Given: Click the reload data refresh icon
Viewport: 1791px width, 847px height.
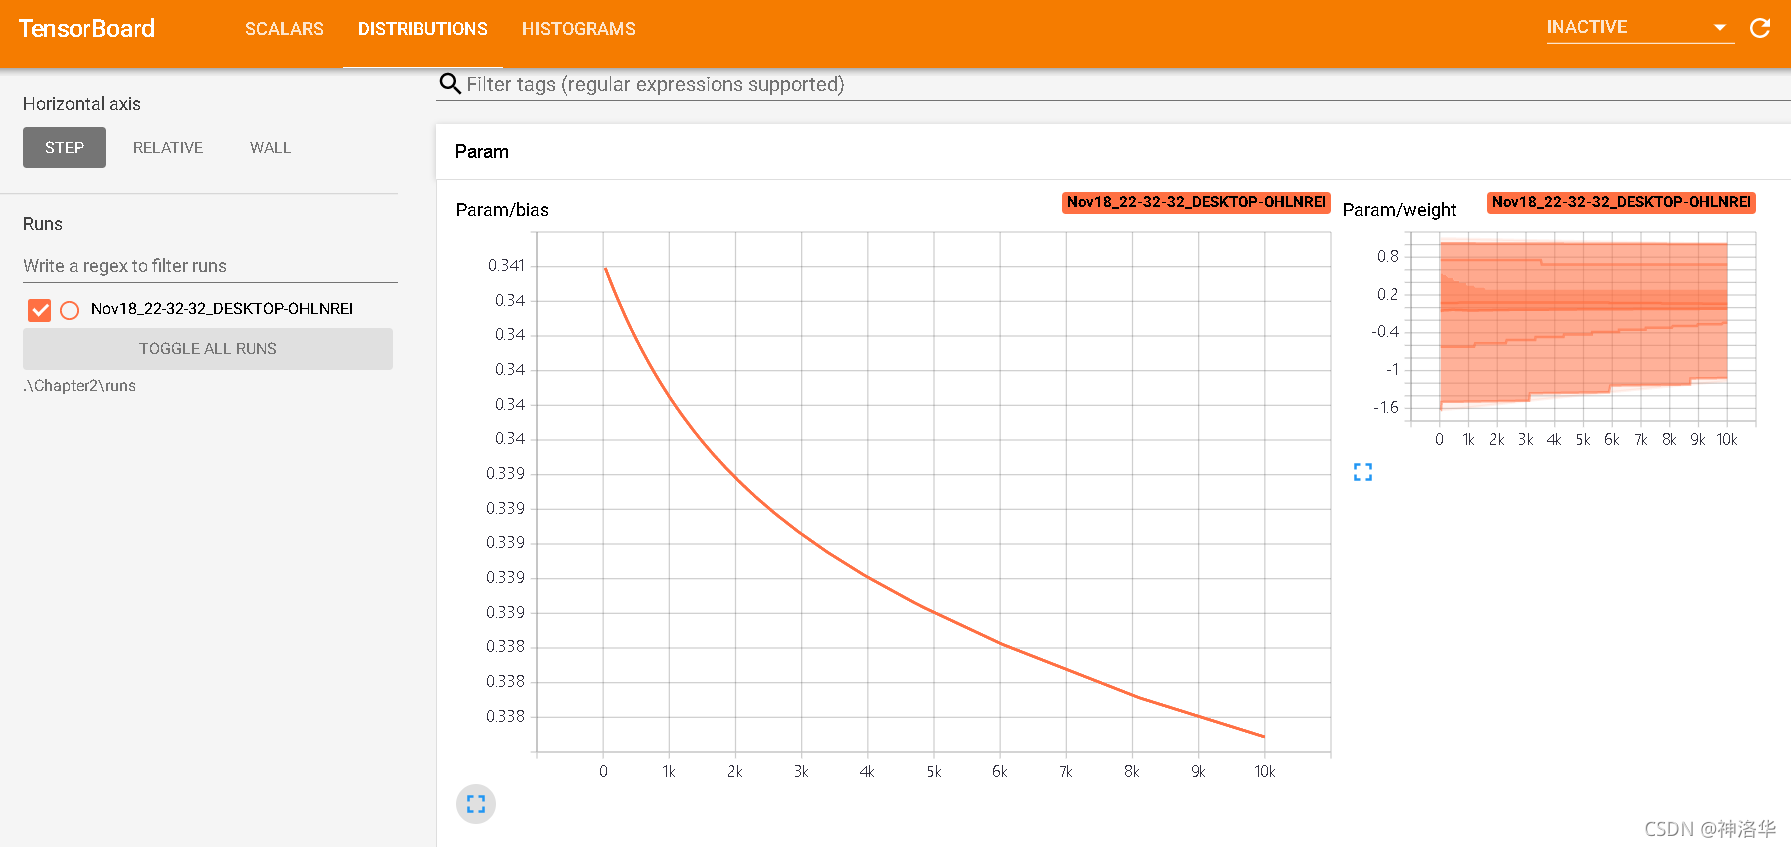Looking at the screenshot, I should [1760, 28].
